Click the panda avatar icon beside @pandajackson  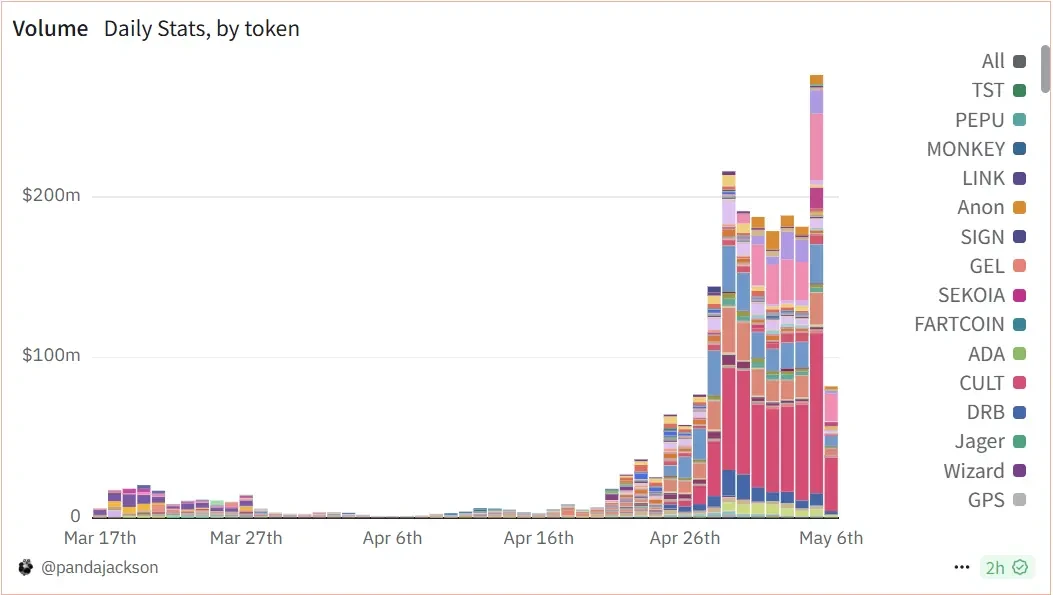(26, 567)
